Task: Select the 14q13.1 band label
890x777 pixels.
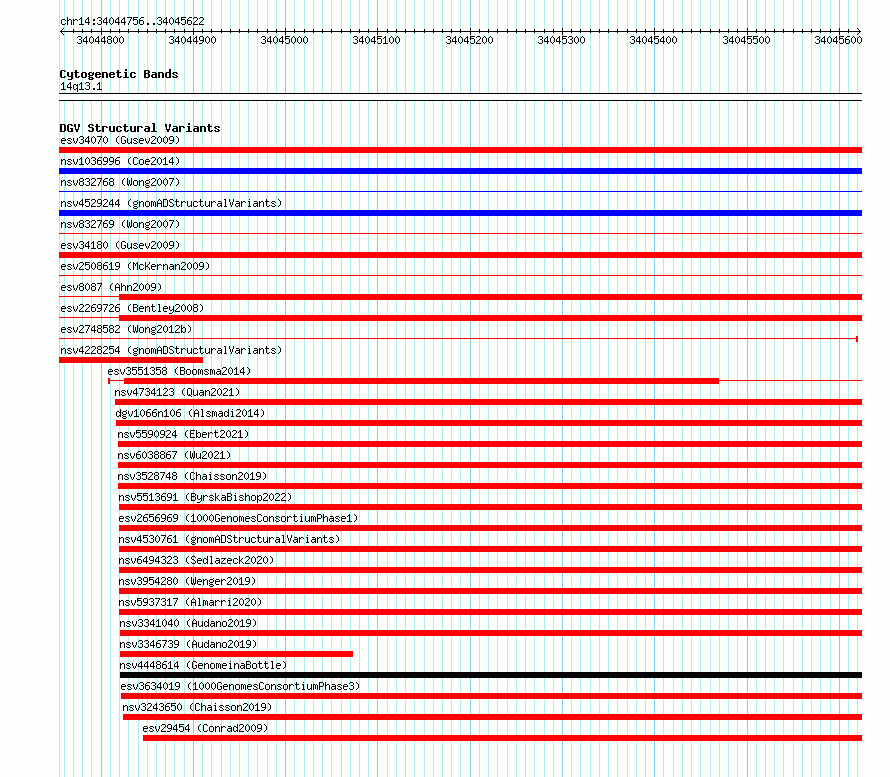Action: coord(81,87)
